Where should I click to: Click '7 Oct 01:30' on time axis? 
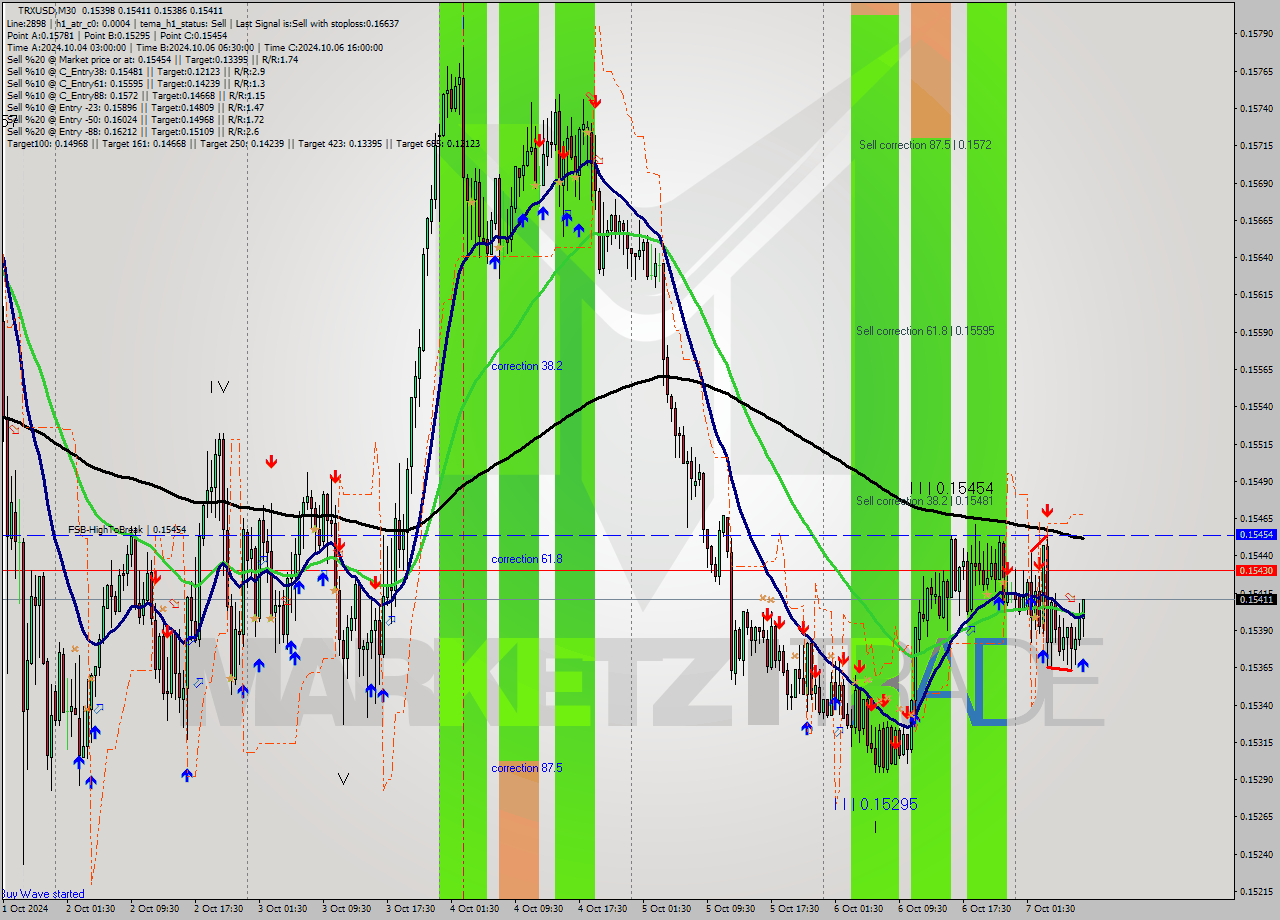(1051, 909)
